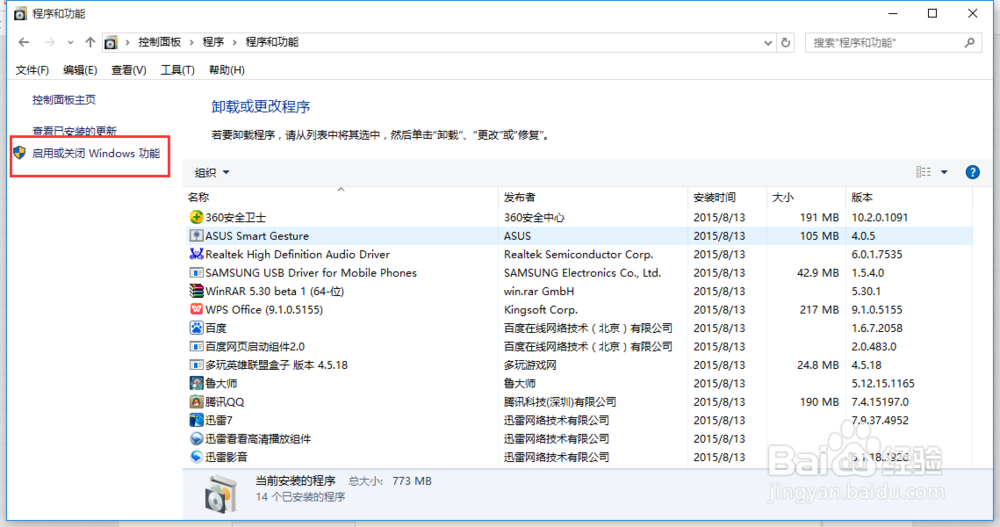The height and width of the screenshot is (527, 1000).
Task: Click the 鲁大师 icon
Action: pos(196,383)
